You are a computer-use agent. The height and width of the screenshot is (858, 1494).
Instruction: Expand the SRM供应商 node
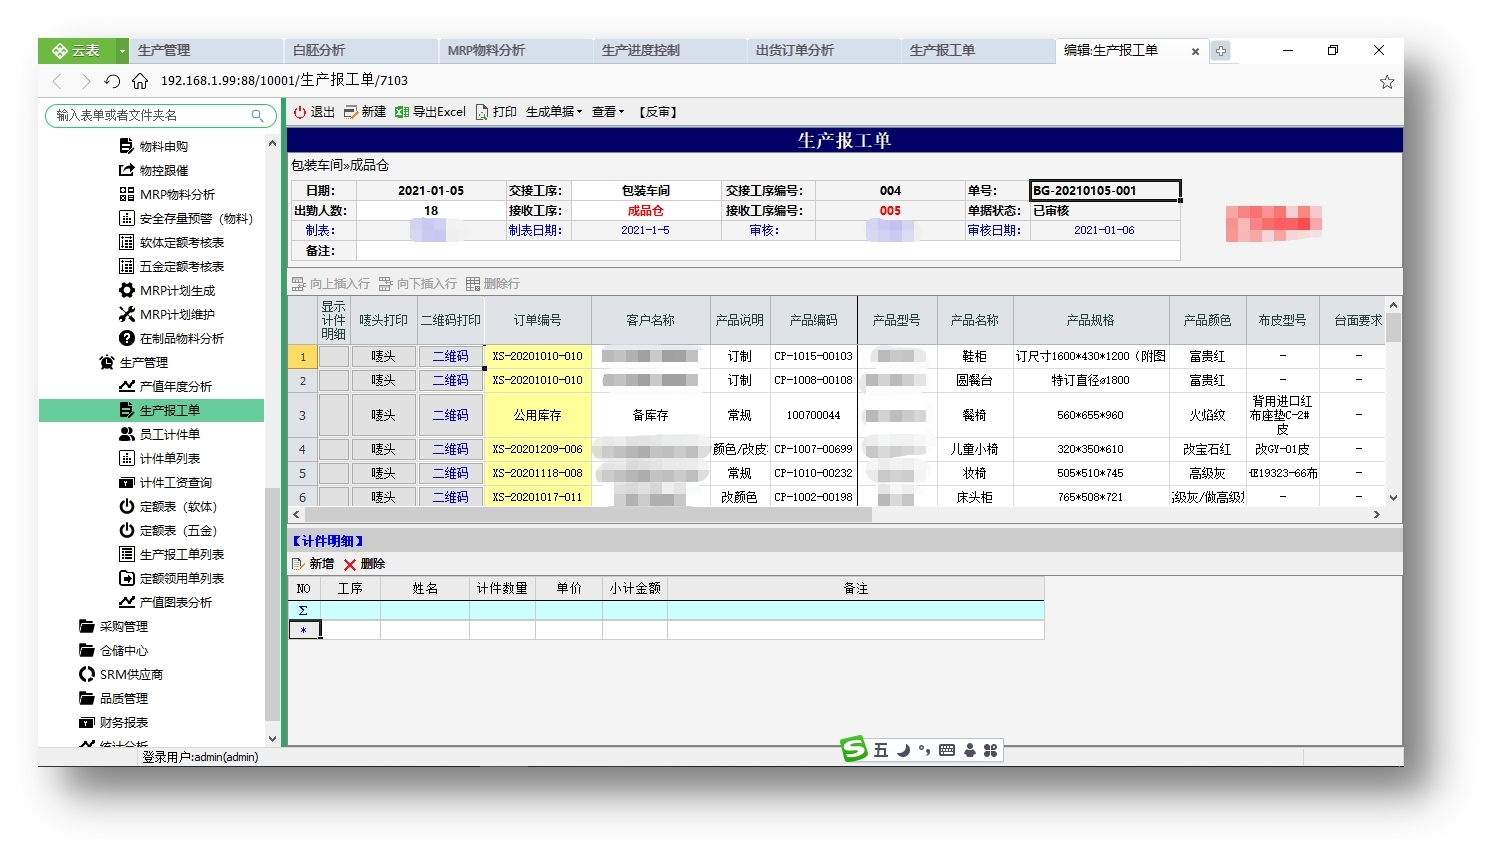pos(120,674)
